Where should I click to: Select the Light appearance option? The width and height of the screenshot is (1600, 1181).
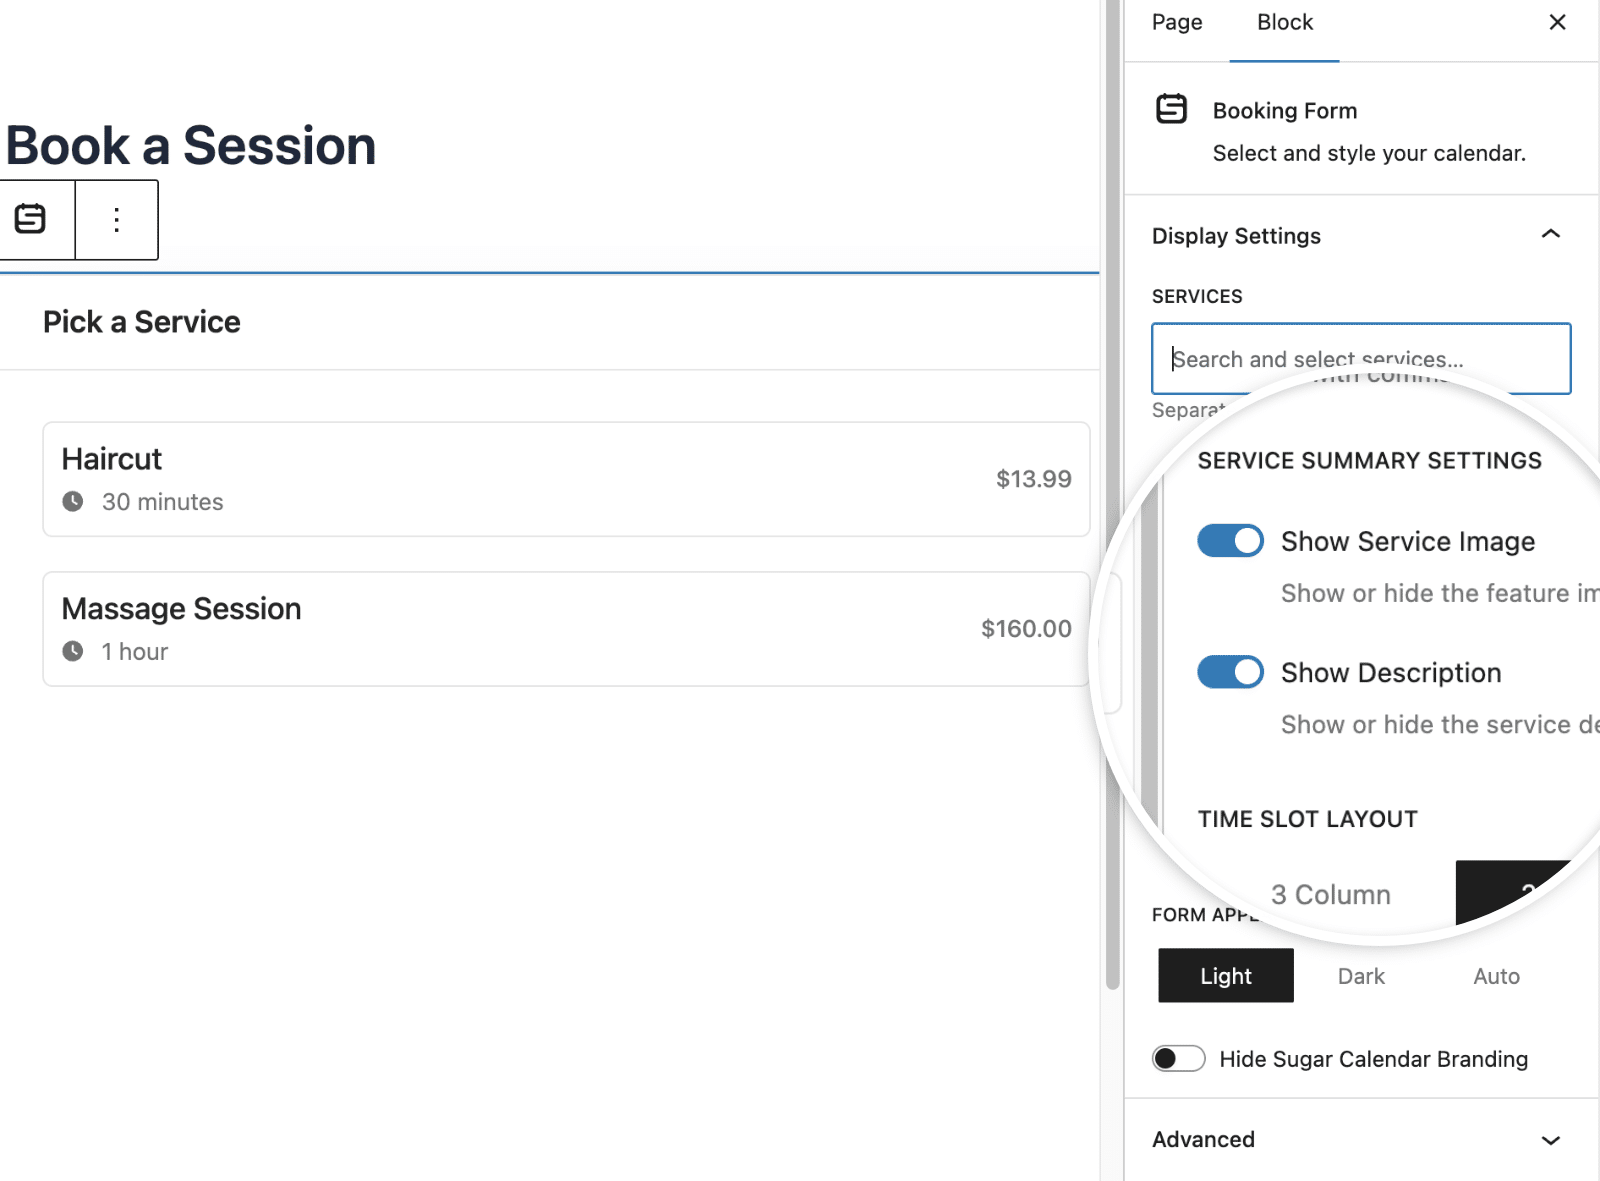(1225, 975)
